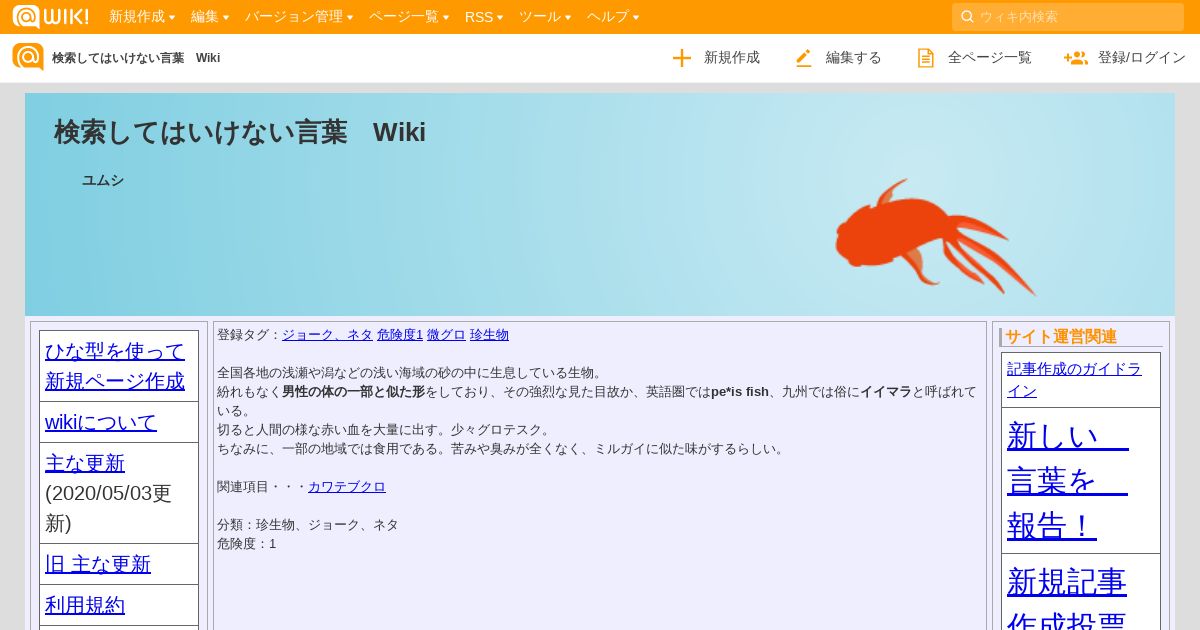Open the ヘルプ menu
The height and width of the screenshot is (630, 1200).
point(613,16)
